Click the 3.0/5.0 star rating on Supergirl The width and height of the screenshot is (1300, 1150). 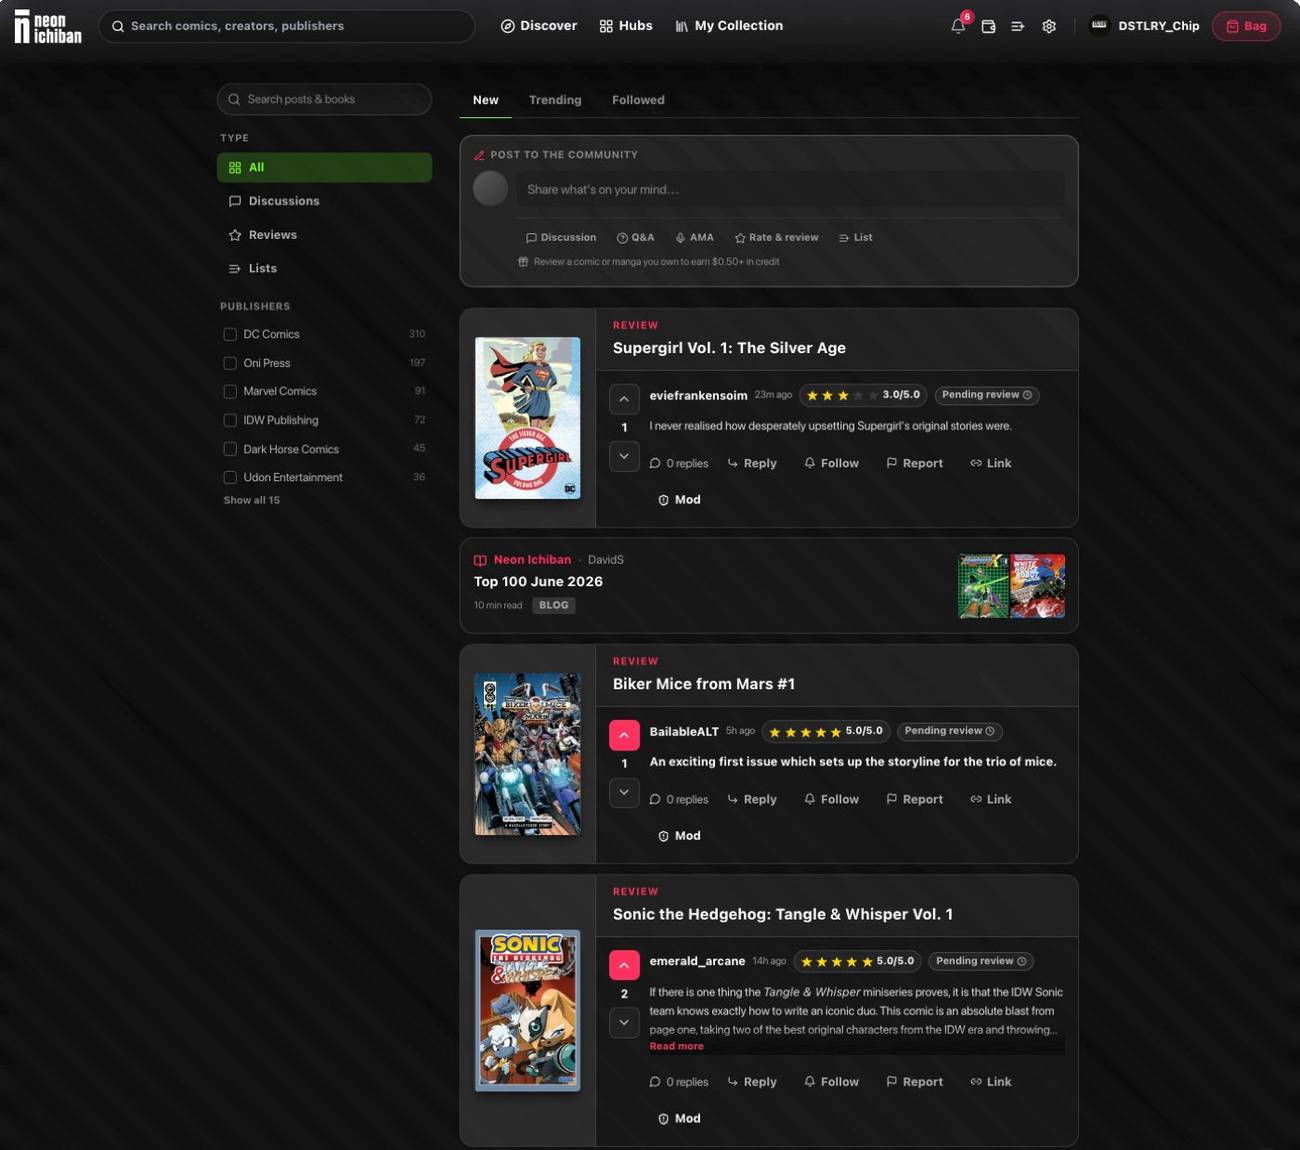coord(863,395)
